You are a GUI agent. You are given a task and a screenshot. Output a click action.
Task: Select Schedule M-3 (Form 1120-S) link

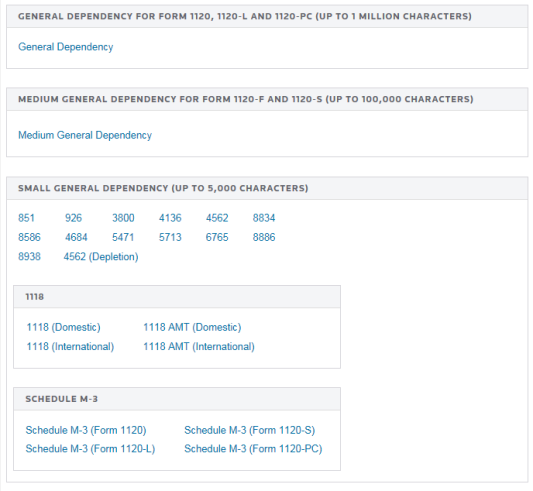click(x=250, y=430)
